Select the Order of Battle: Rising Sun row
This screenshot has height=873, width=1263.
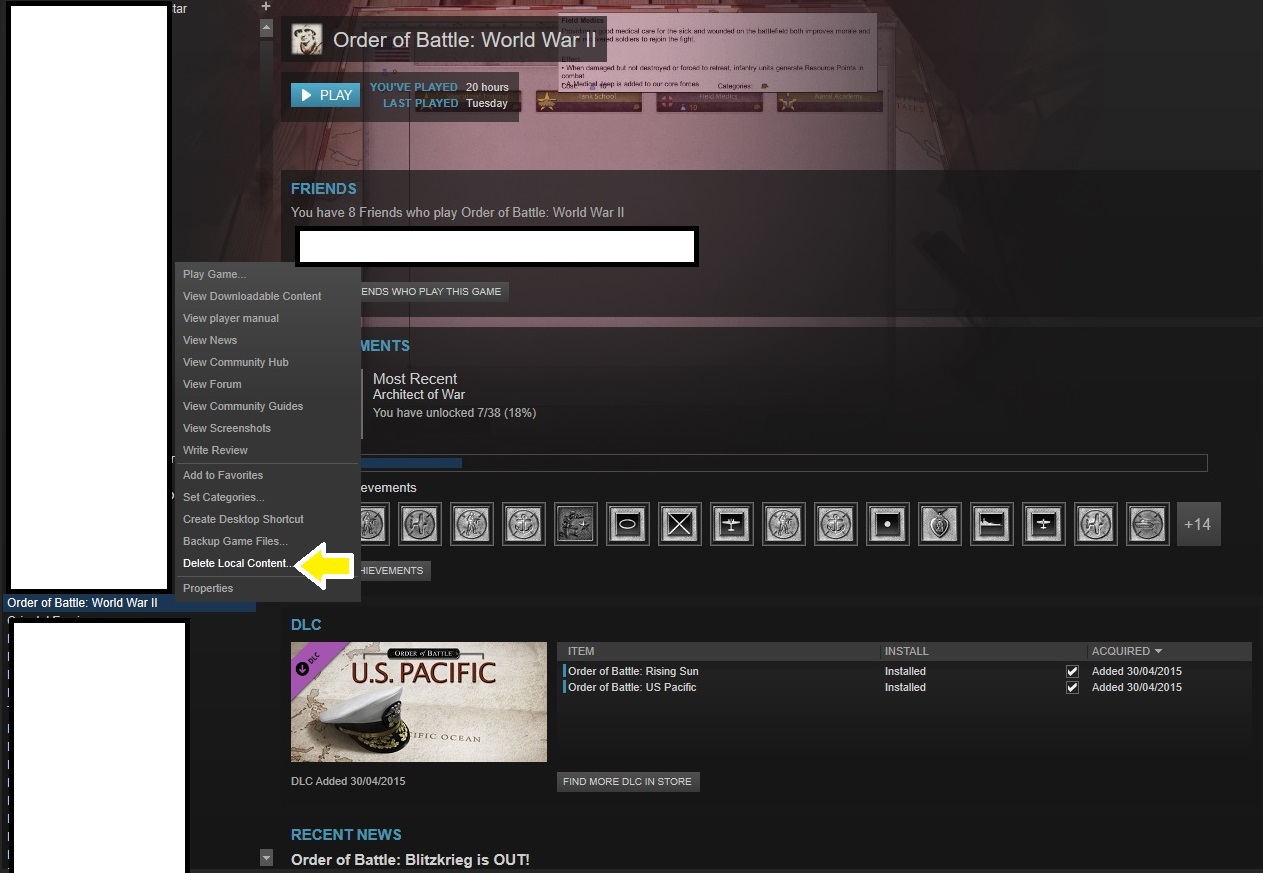coord(907,672)
